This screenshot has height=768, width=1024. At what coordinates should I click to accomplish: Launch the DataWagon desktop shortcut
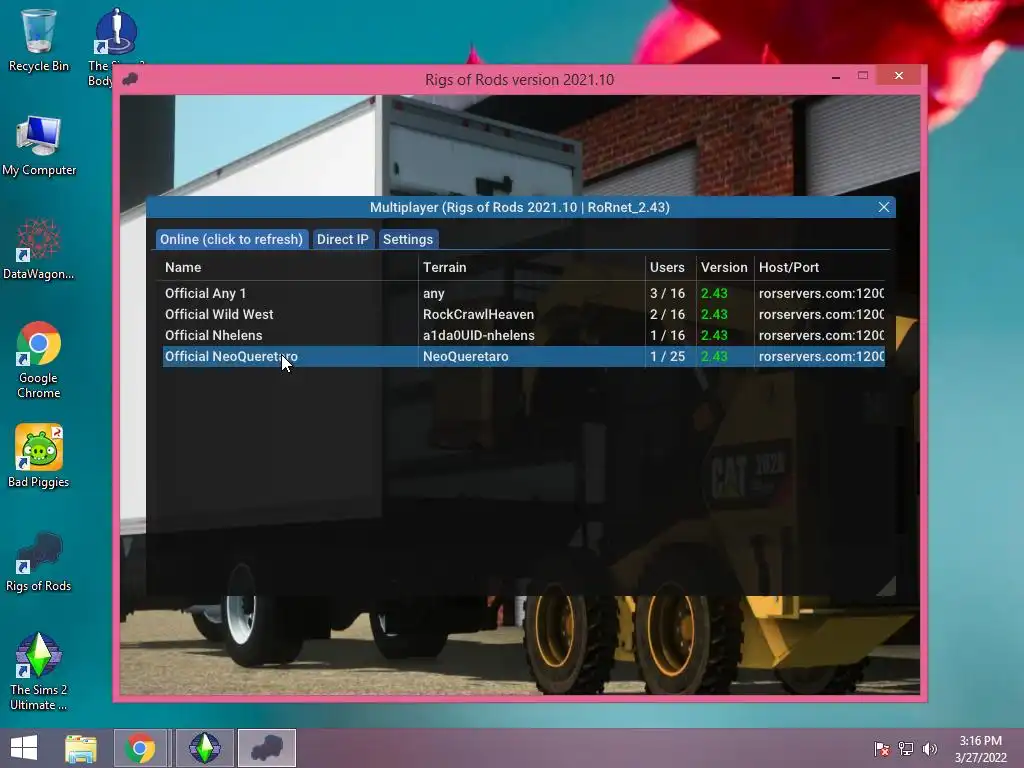[39, 249]
